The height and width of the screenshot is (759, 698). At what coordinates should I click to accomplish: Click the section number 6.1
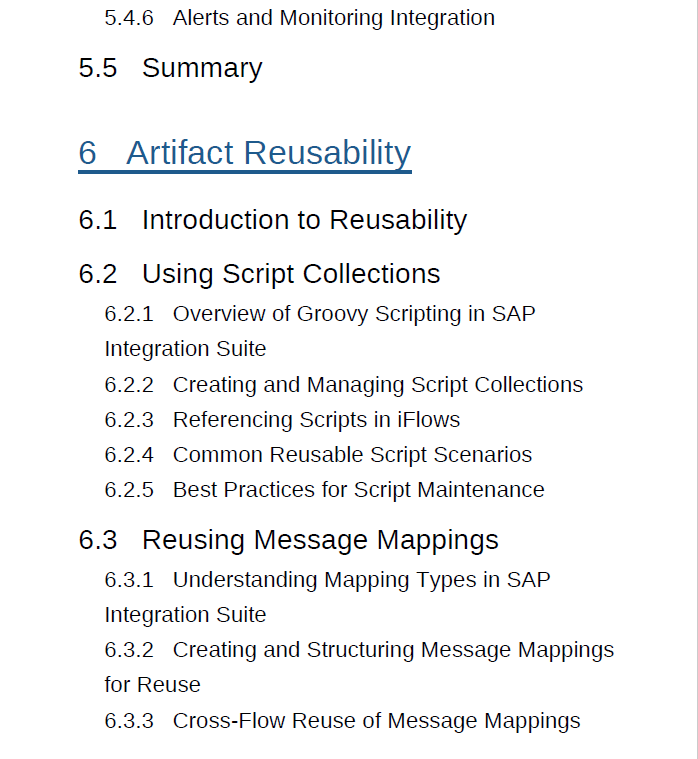pos(98,220)
